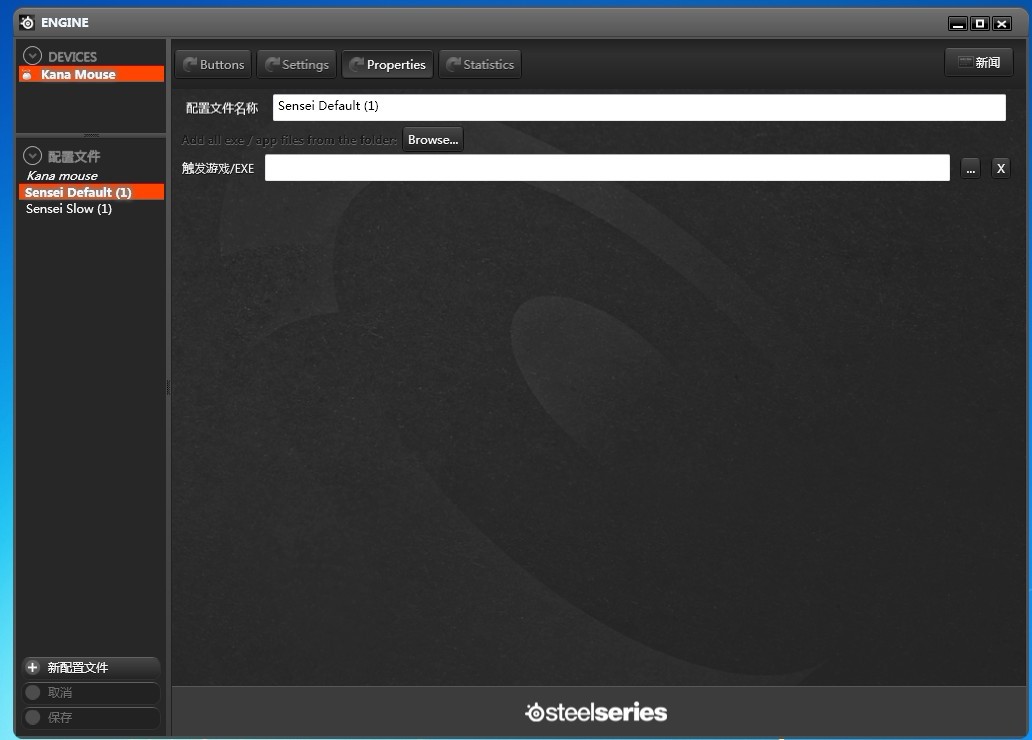Collapse the DEVICES section chevron
This screenshot has width=1032, height=740.
click(x=32, y=55)
